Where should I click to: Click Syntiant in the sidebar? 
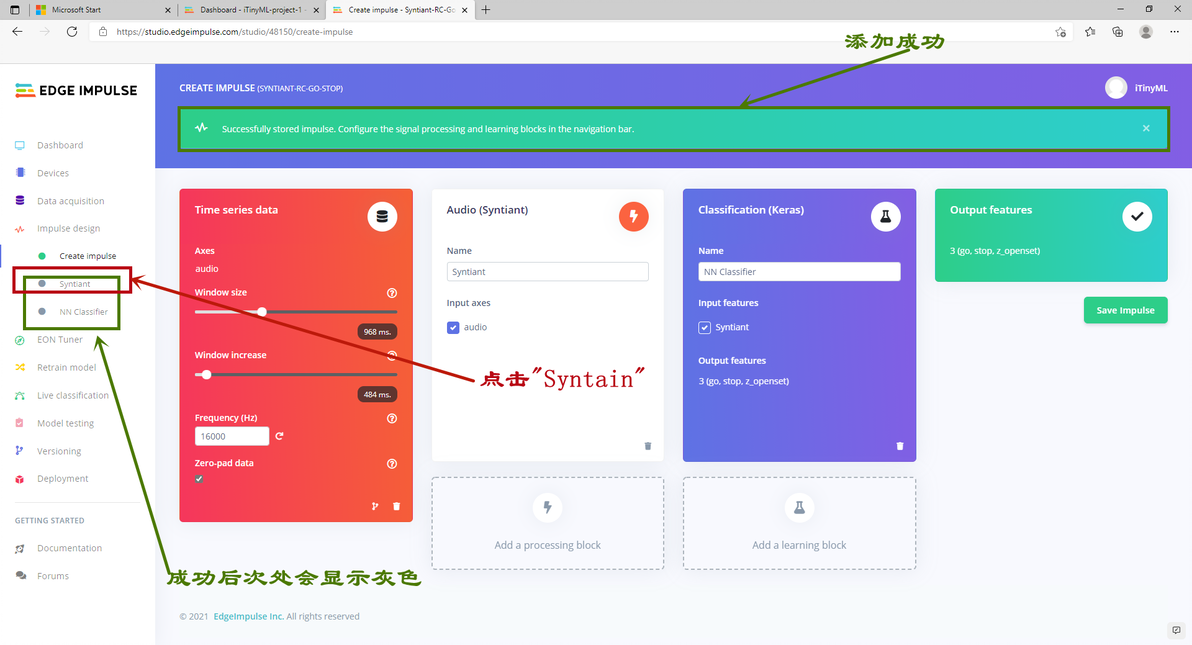(74, 284)
